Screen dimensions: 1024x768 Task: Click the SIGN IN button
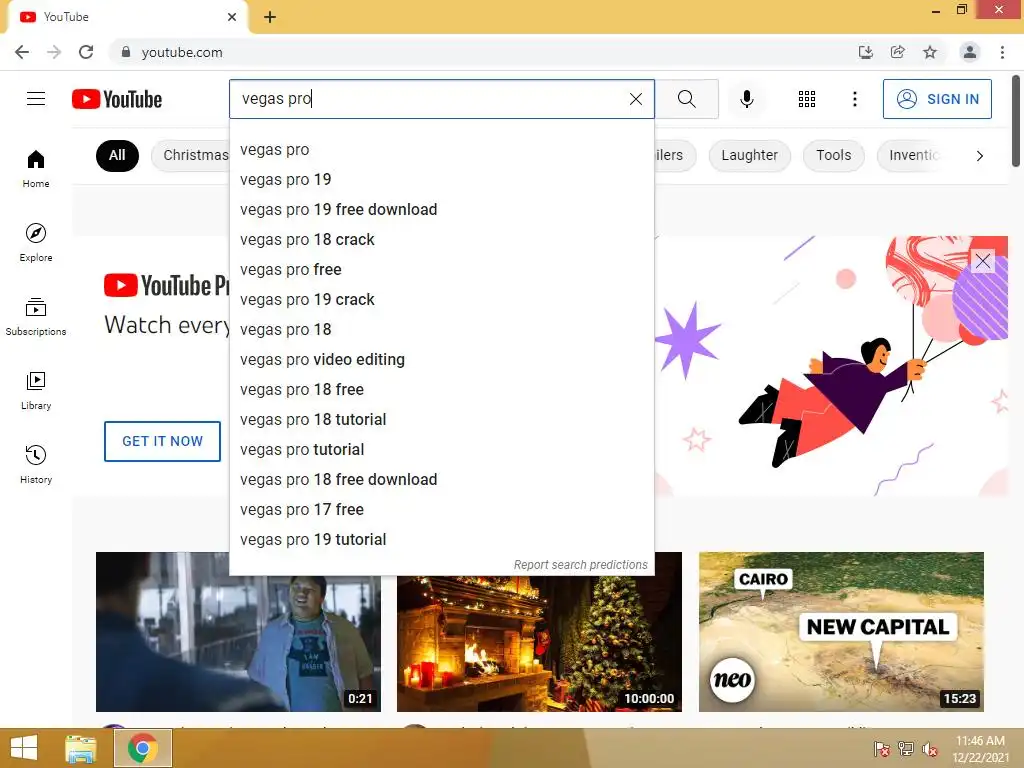(937, 99)
